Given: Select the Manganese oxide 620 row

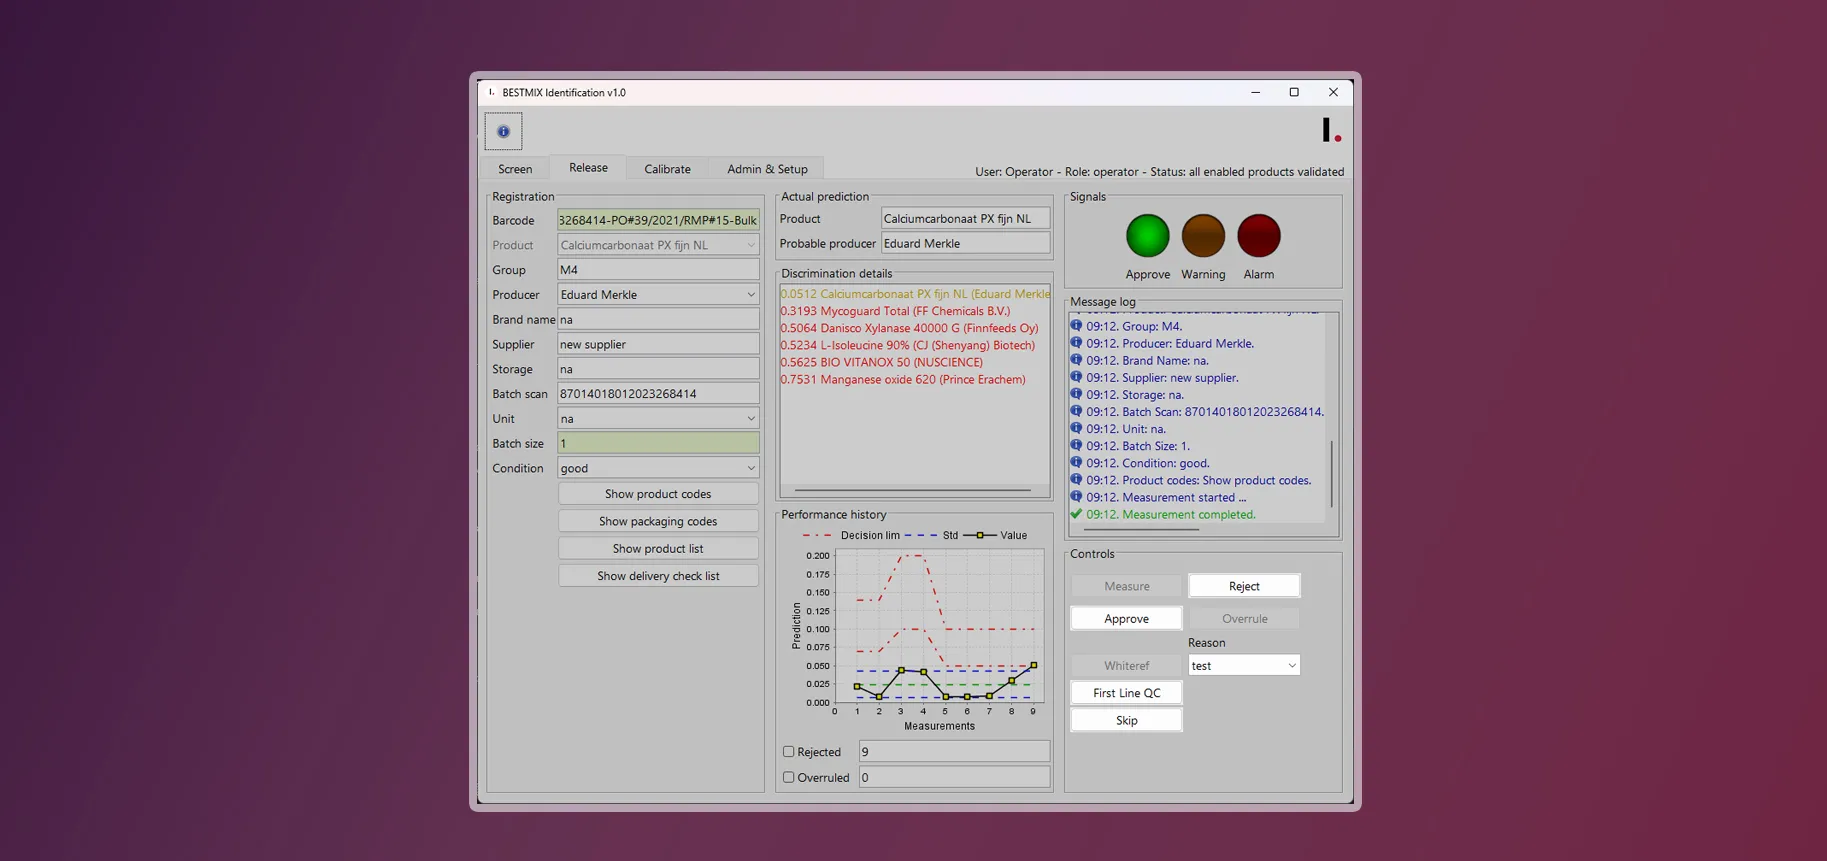Looking at the screenshot, I should click(x=903, y=379).
